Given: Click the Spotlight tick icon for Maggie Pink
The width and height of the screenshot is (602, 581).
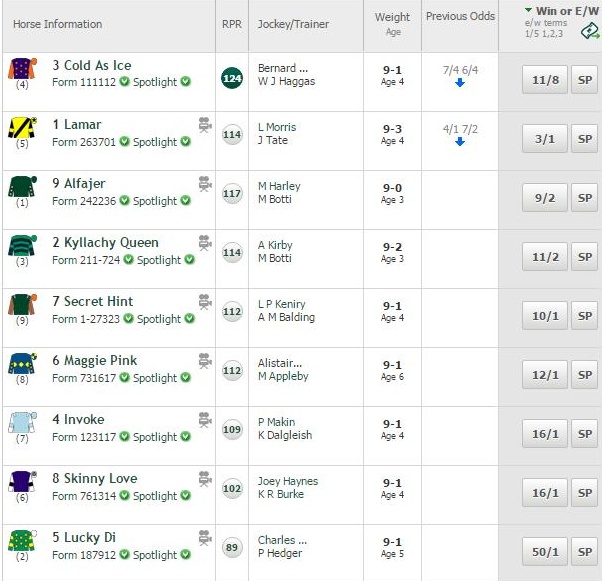Looking at the screenshot, I should [x=186, y=377].
